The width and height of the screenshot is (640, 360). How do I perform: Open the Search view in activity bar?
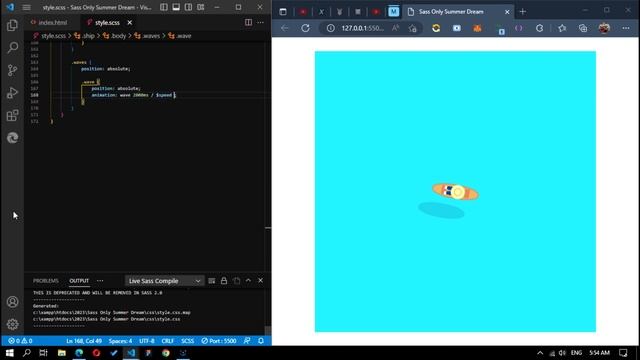coord(12,48)
